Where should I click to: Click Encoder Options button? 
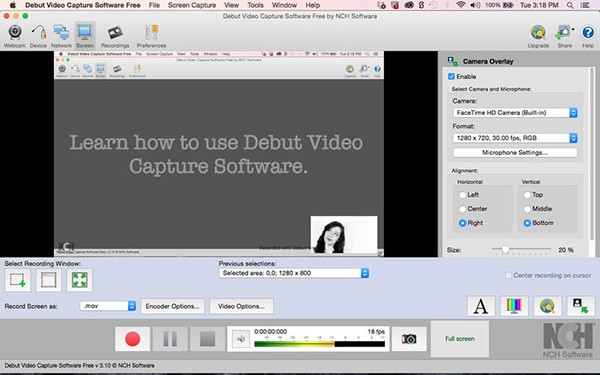(x=173, y=306)
